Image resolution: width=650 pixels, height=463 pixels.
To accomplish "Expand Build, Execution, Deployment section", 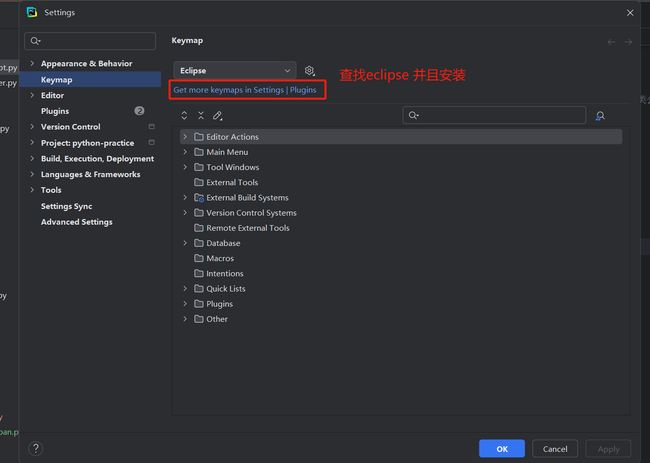I will tap(32, 158).
